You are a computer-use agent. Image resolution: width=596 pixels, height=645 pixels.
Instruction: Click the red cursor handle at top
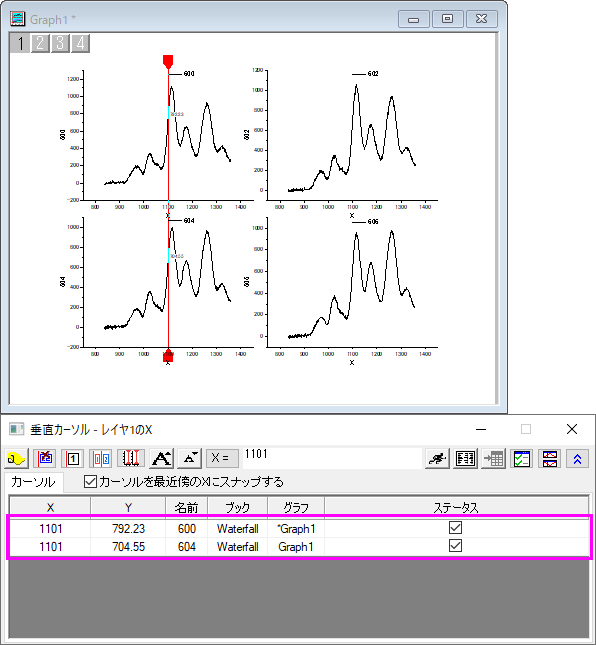[x=168, y=61]
